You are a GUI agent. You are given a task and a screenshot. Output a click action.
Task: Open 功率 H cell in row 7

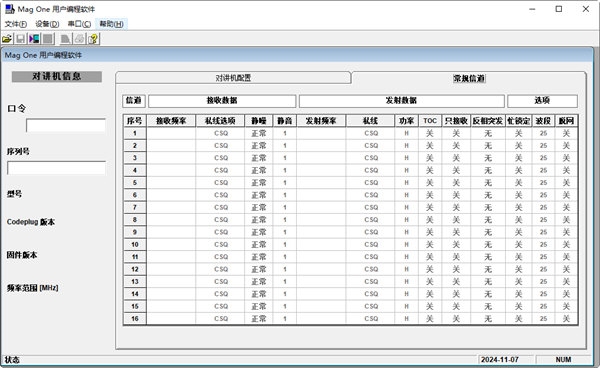tap(406, 207)
